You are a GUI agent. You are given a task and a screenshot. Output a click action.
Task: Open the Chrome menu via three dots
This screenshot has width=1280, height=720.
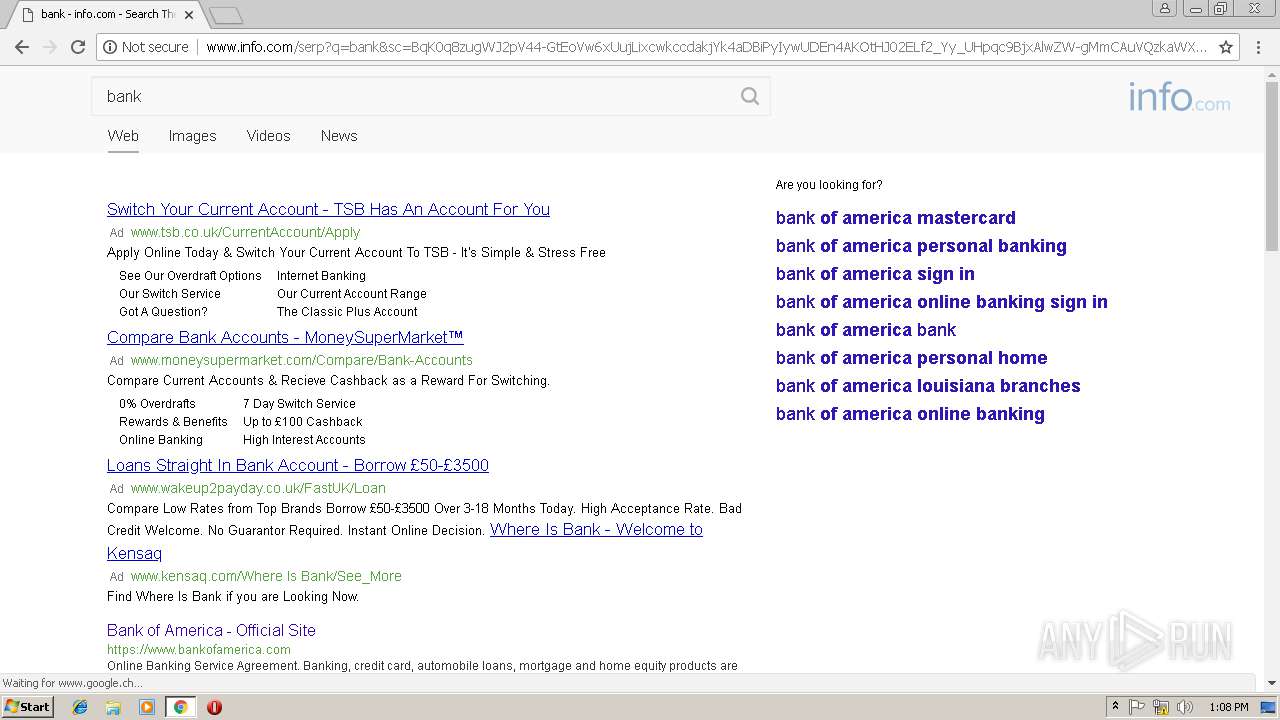coord(1259,47)
